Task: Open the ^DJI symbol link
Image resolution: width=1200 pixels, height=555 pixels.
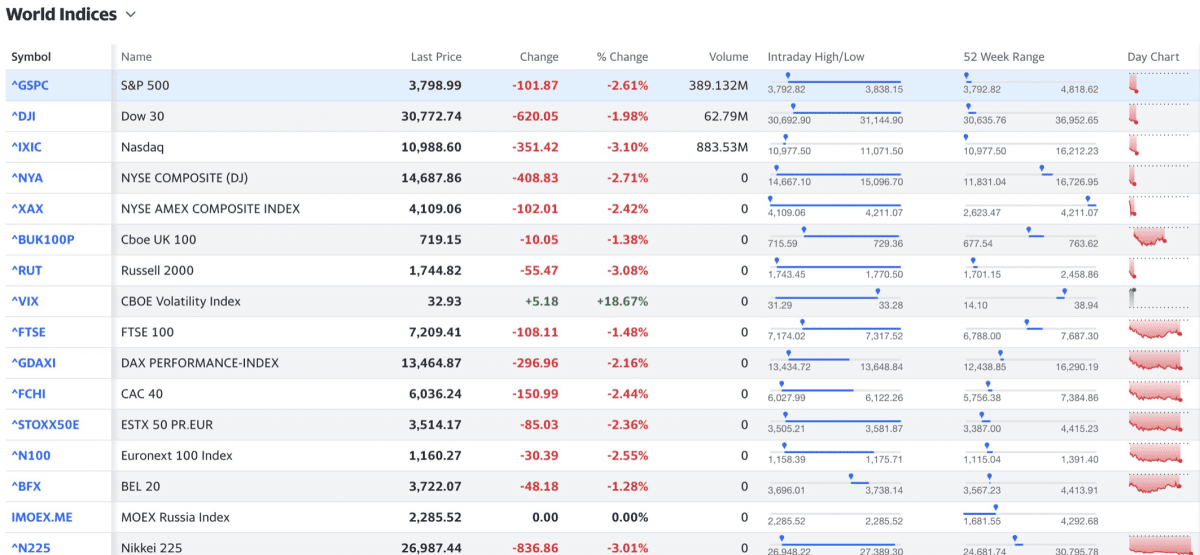Action: (x=24, y=117)
